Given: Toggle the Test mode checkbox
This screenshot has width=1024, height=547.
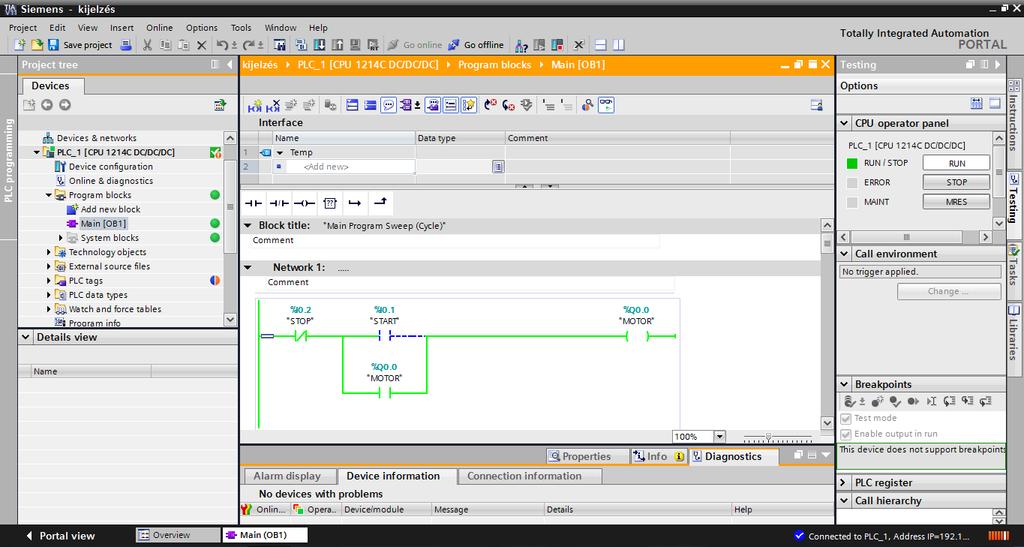Looking at the screenshot, I should coord(846,418).
